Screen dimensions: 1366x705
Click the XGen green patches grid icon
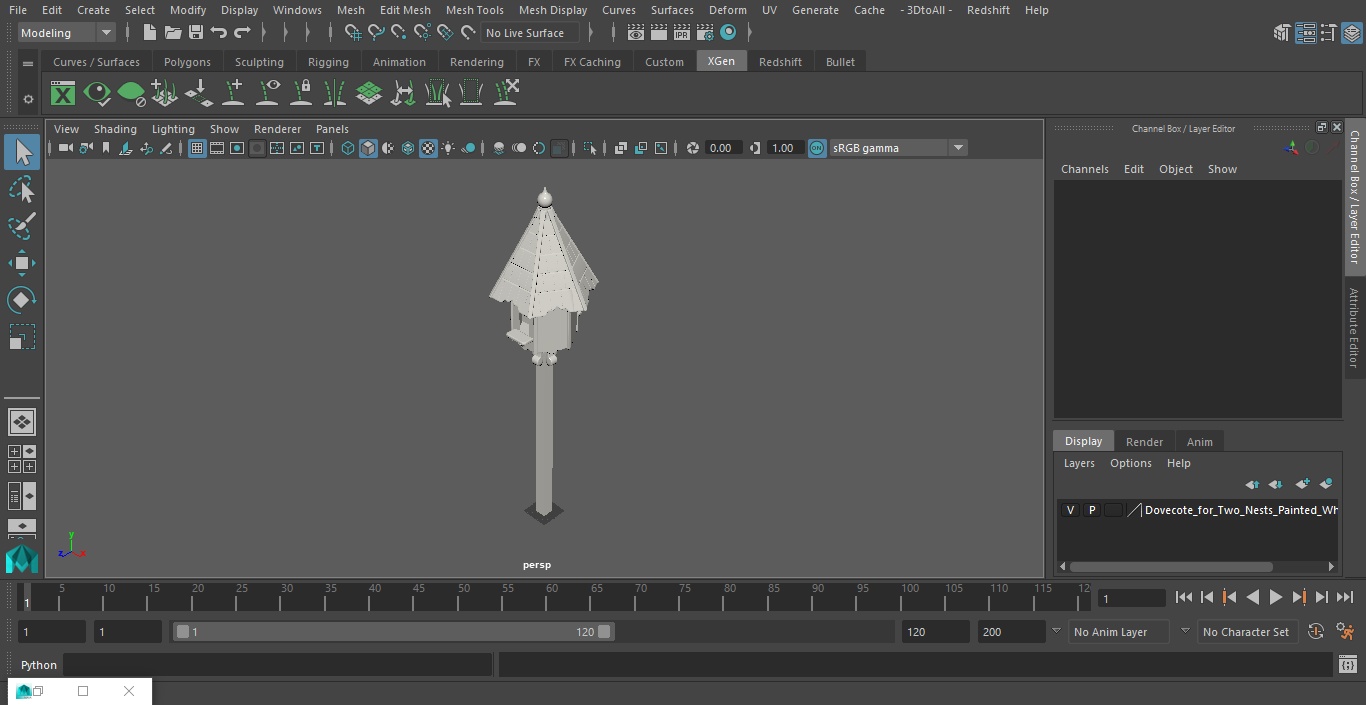[369, 94]
